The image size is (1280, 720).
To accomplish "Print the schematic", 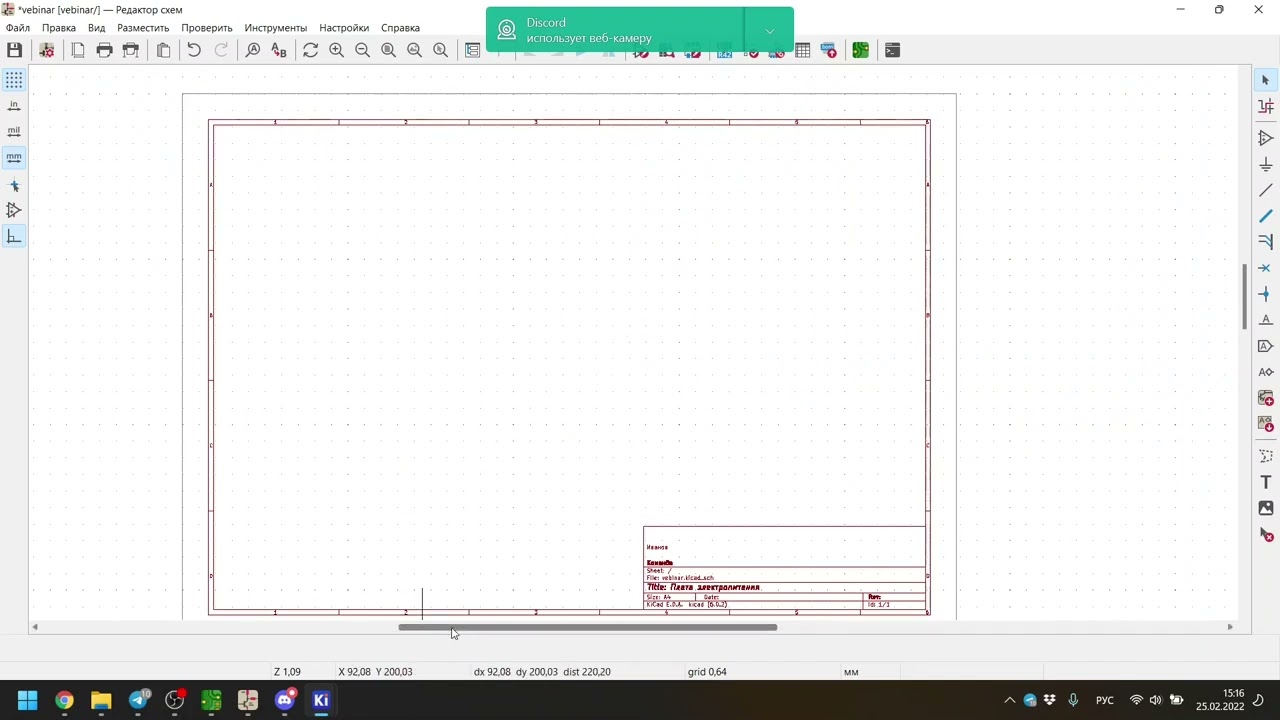I will pos(104,50).
